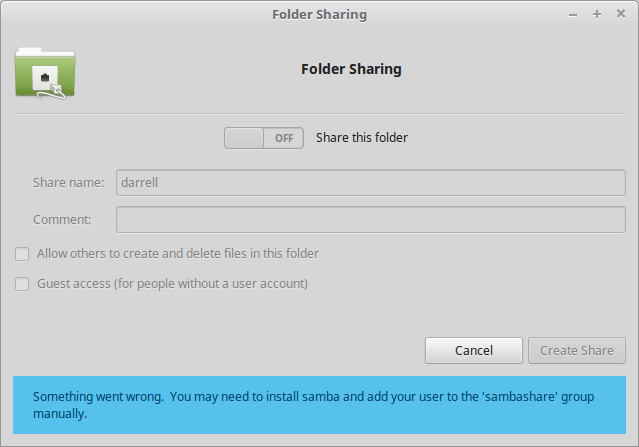Viewport: 639px width, 447px height.
Task: Click the green shared folder icon
Action: point(45,72)
